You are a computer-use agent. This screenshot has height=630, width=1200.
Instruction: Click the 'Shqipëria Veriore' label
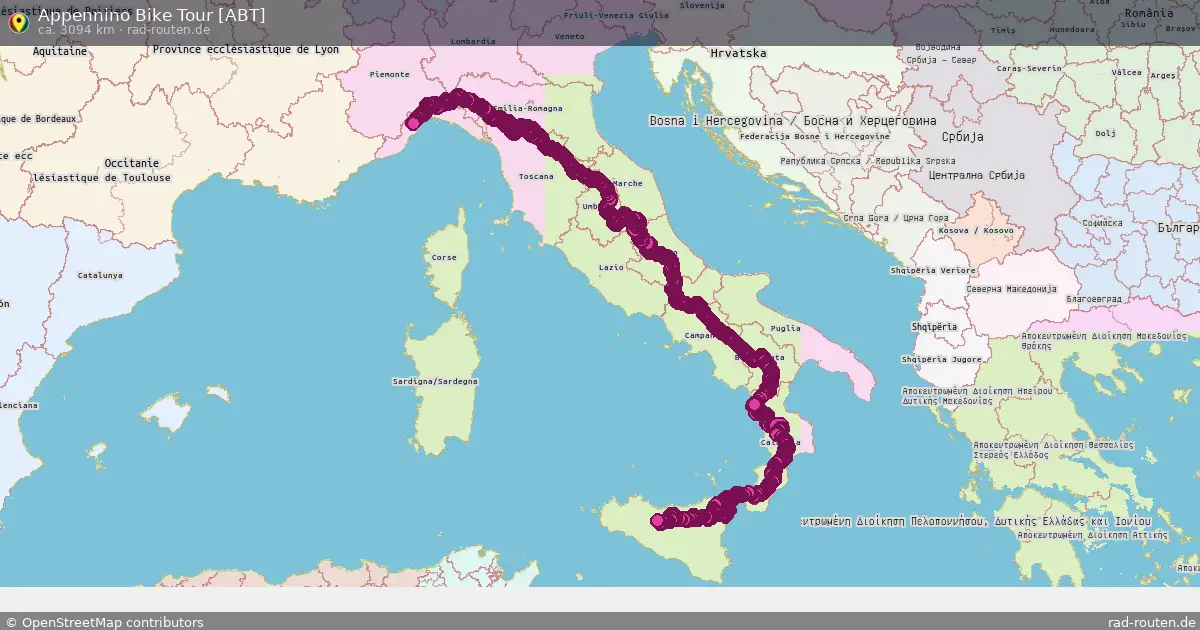pyautogui.click(x=932, y=270)
